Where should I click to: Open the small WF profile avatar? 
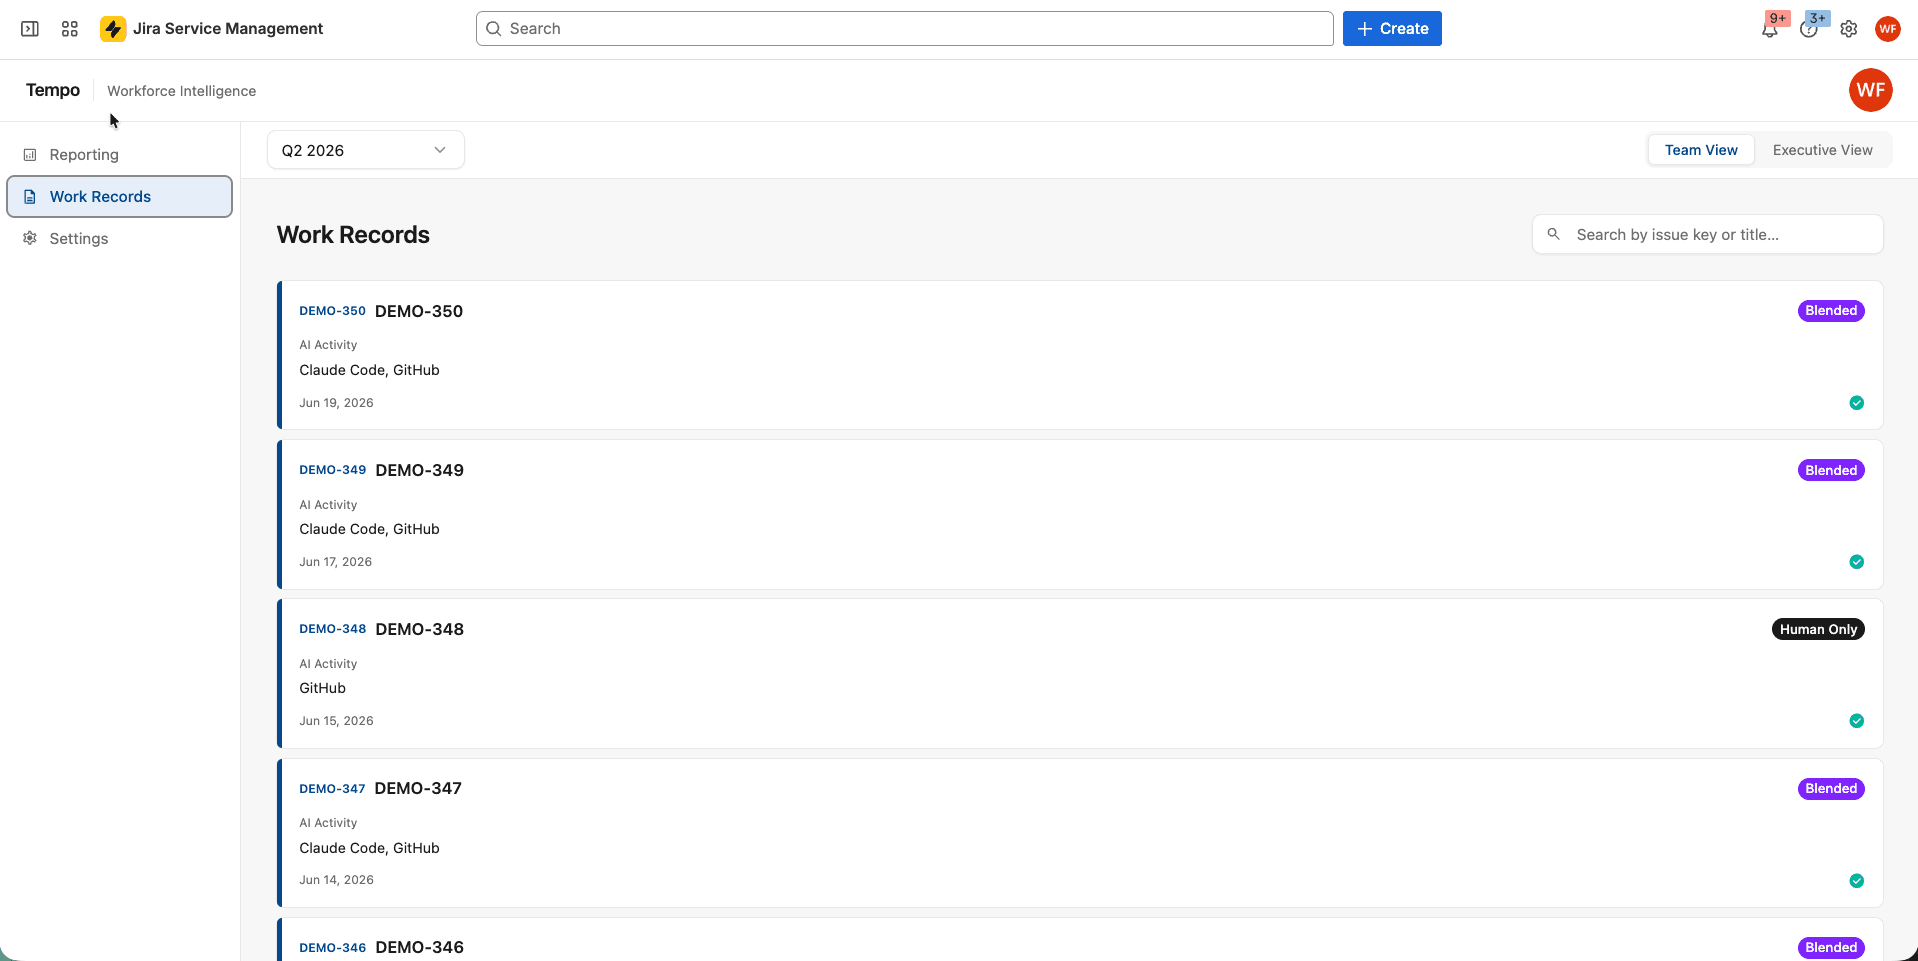point(1888,29)
